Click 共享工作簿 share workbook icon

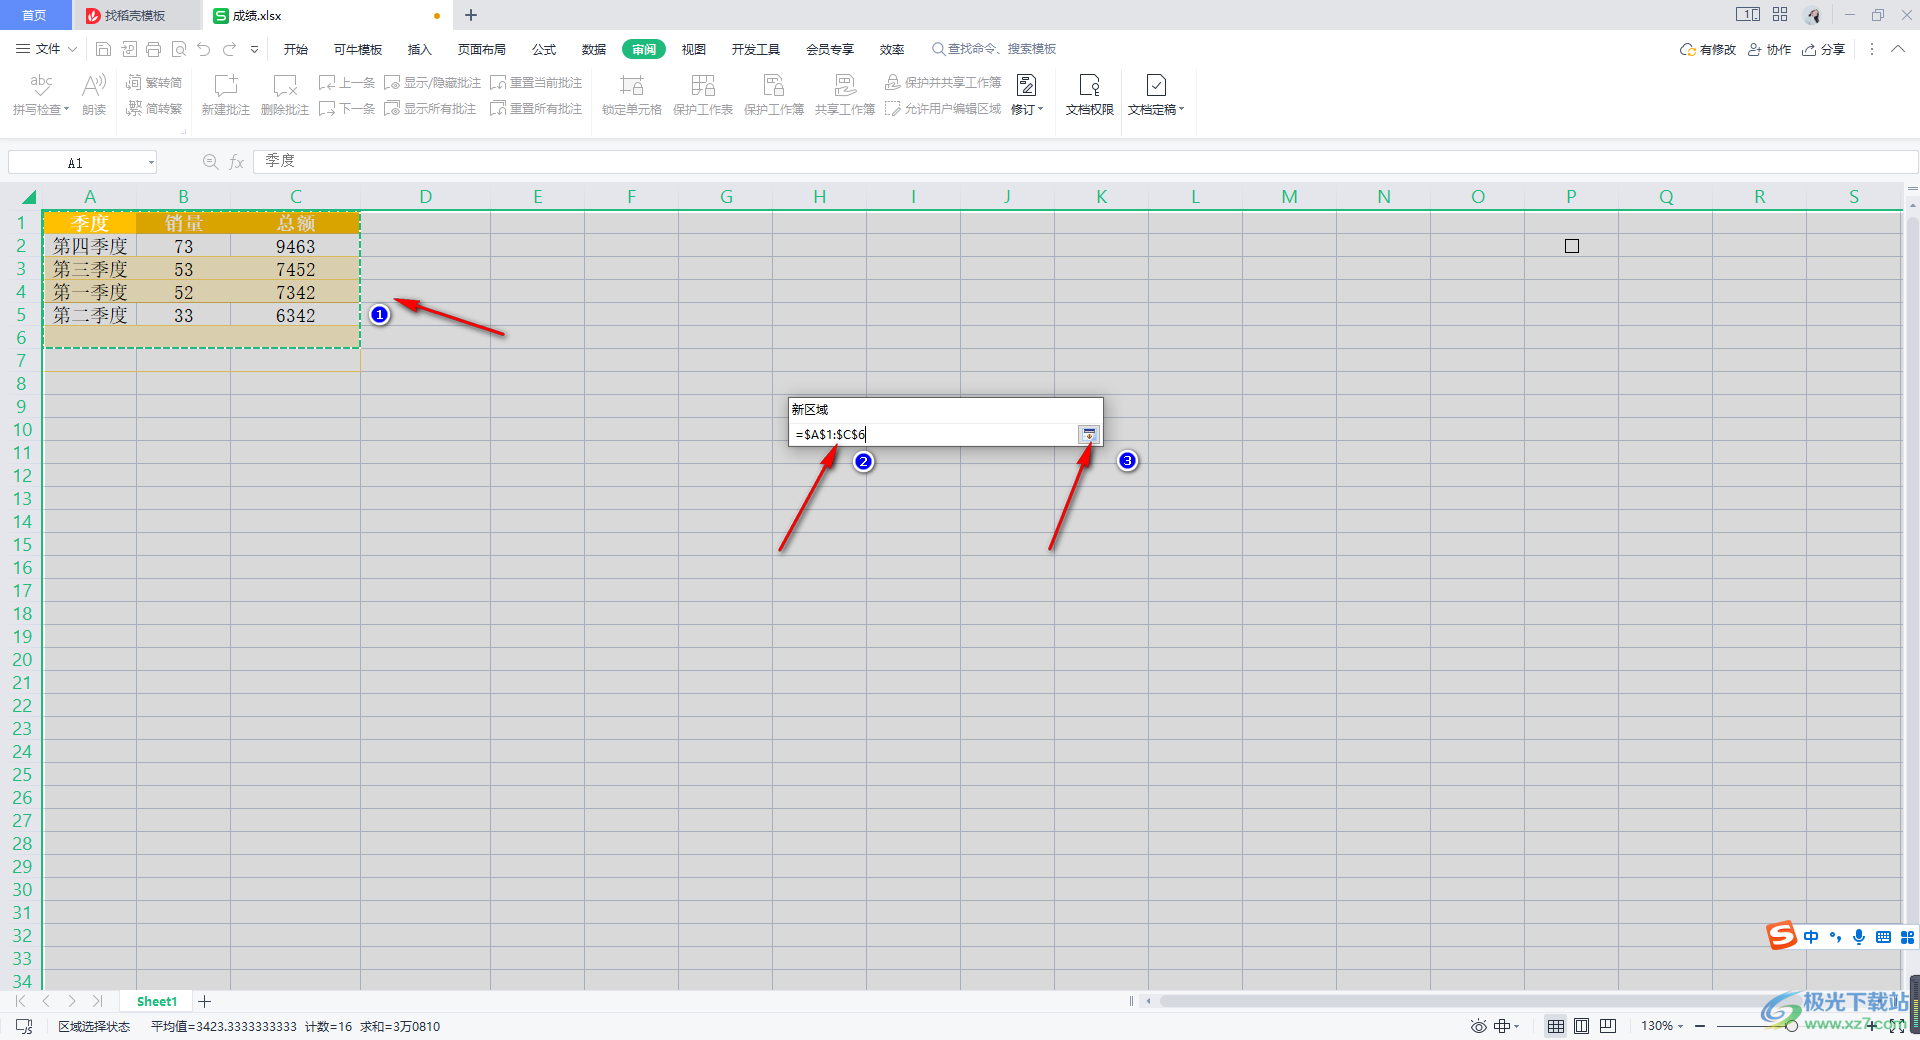pyautogui.click(x=845, y=85)
